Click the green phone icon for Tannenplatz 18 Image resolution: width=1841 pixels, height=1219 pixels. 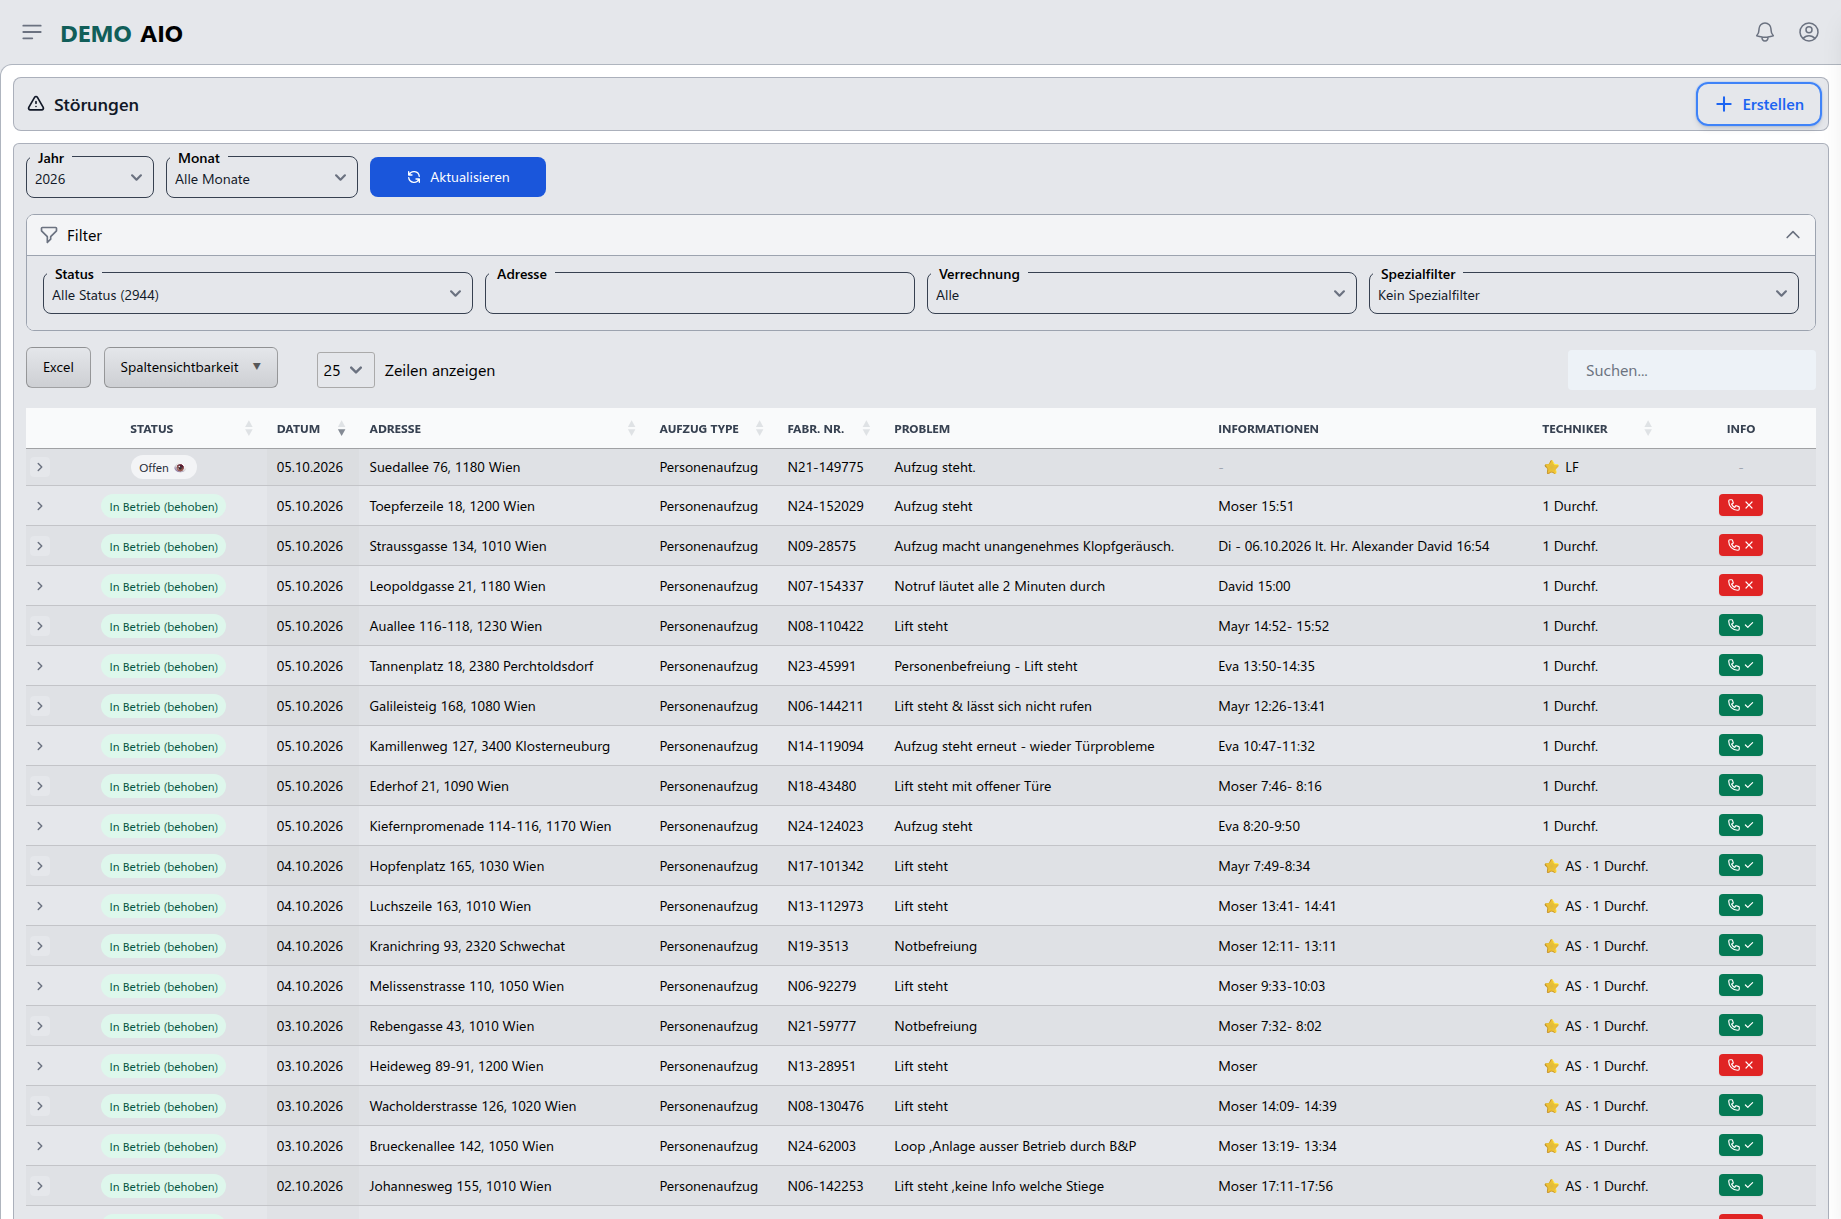pyautogui.click(x=1740, y=666)
